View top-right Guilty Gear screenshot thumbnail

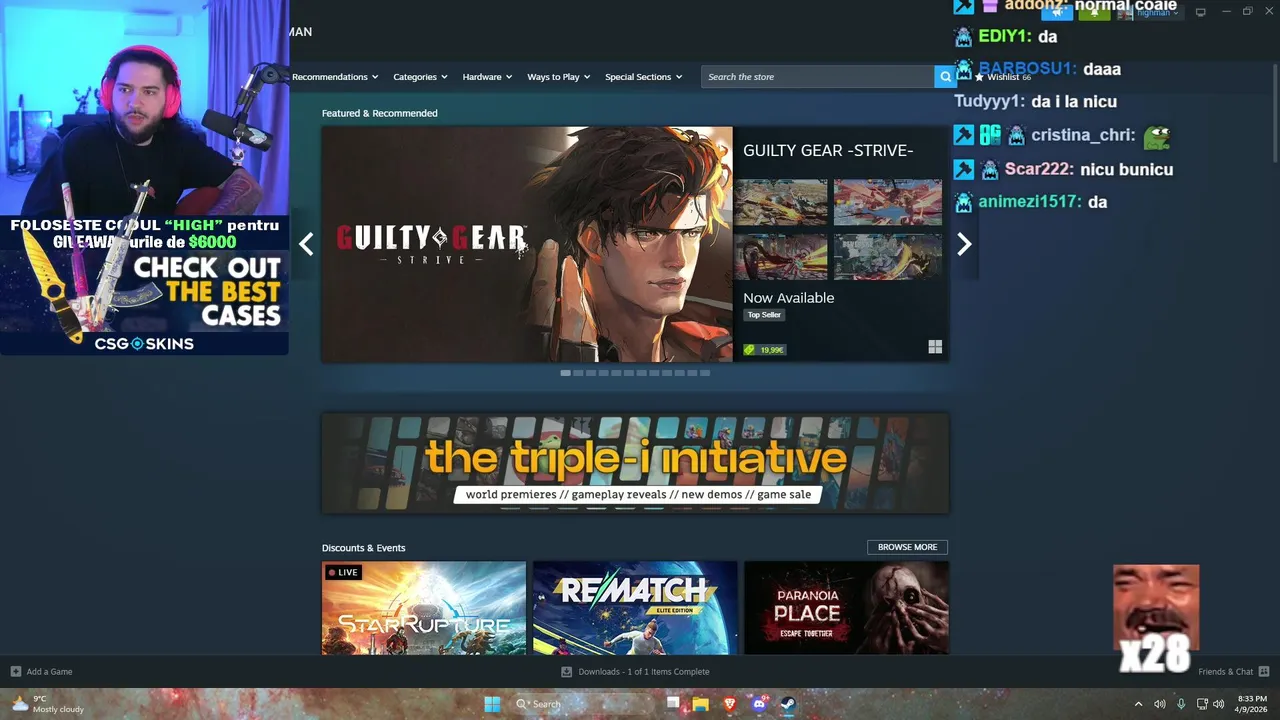click(888, 202)
